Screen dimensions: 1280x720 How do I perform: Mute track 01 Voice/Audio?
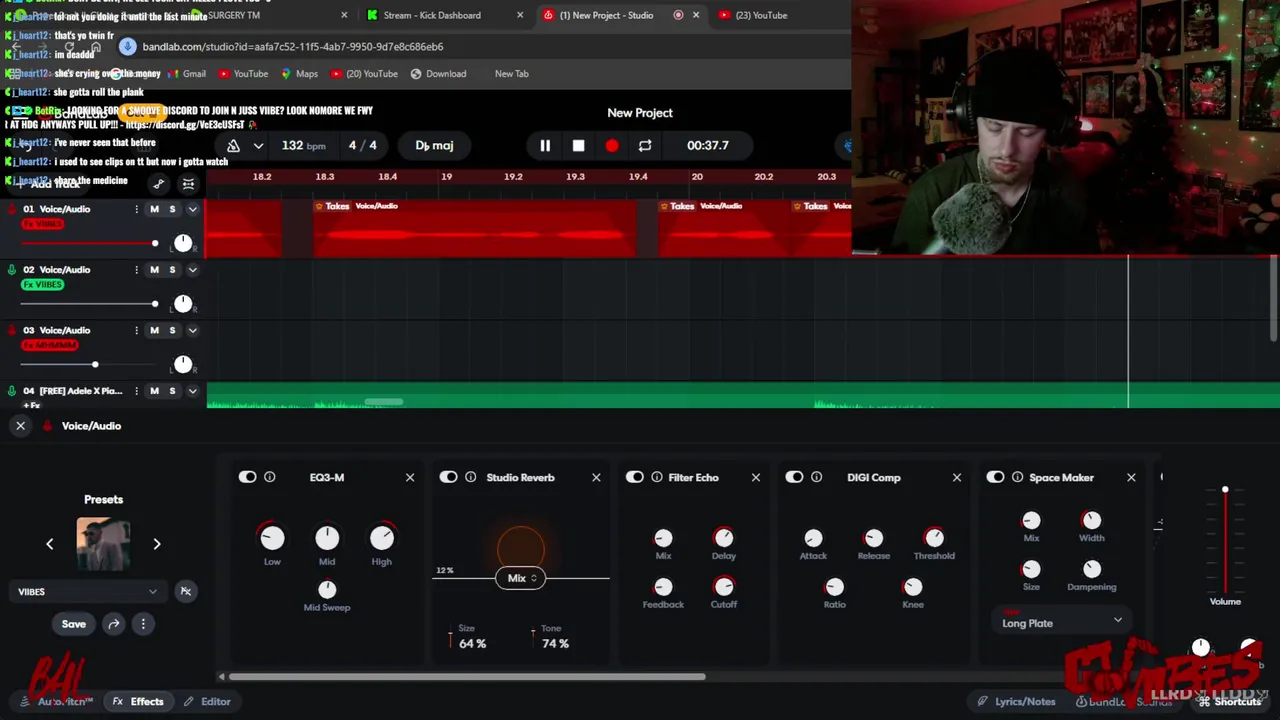(154, 209)
